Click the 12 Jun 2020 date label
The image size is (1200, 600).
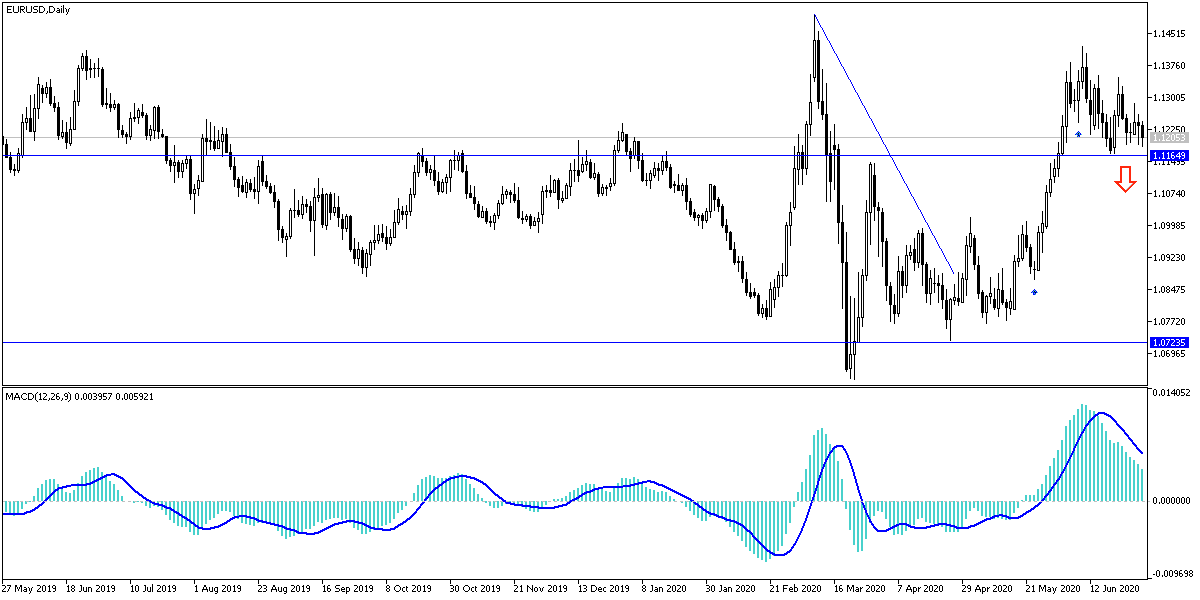[x=1113, y=589]
